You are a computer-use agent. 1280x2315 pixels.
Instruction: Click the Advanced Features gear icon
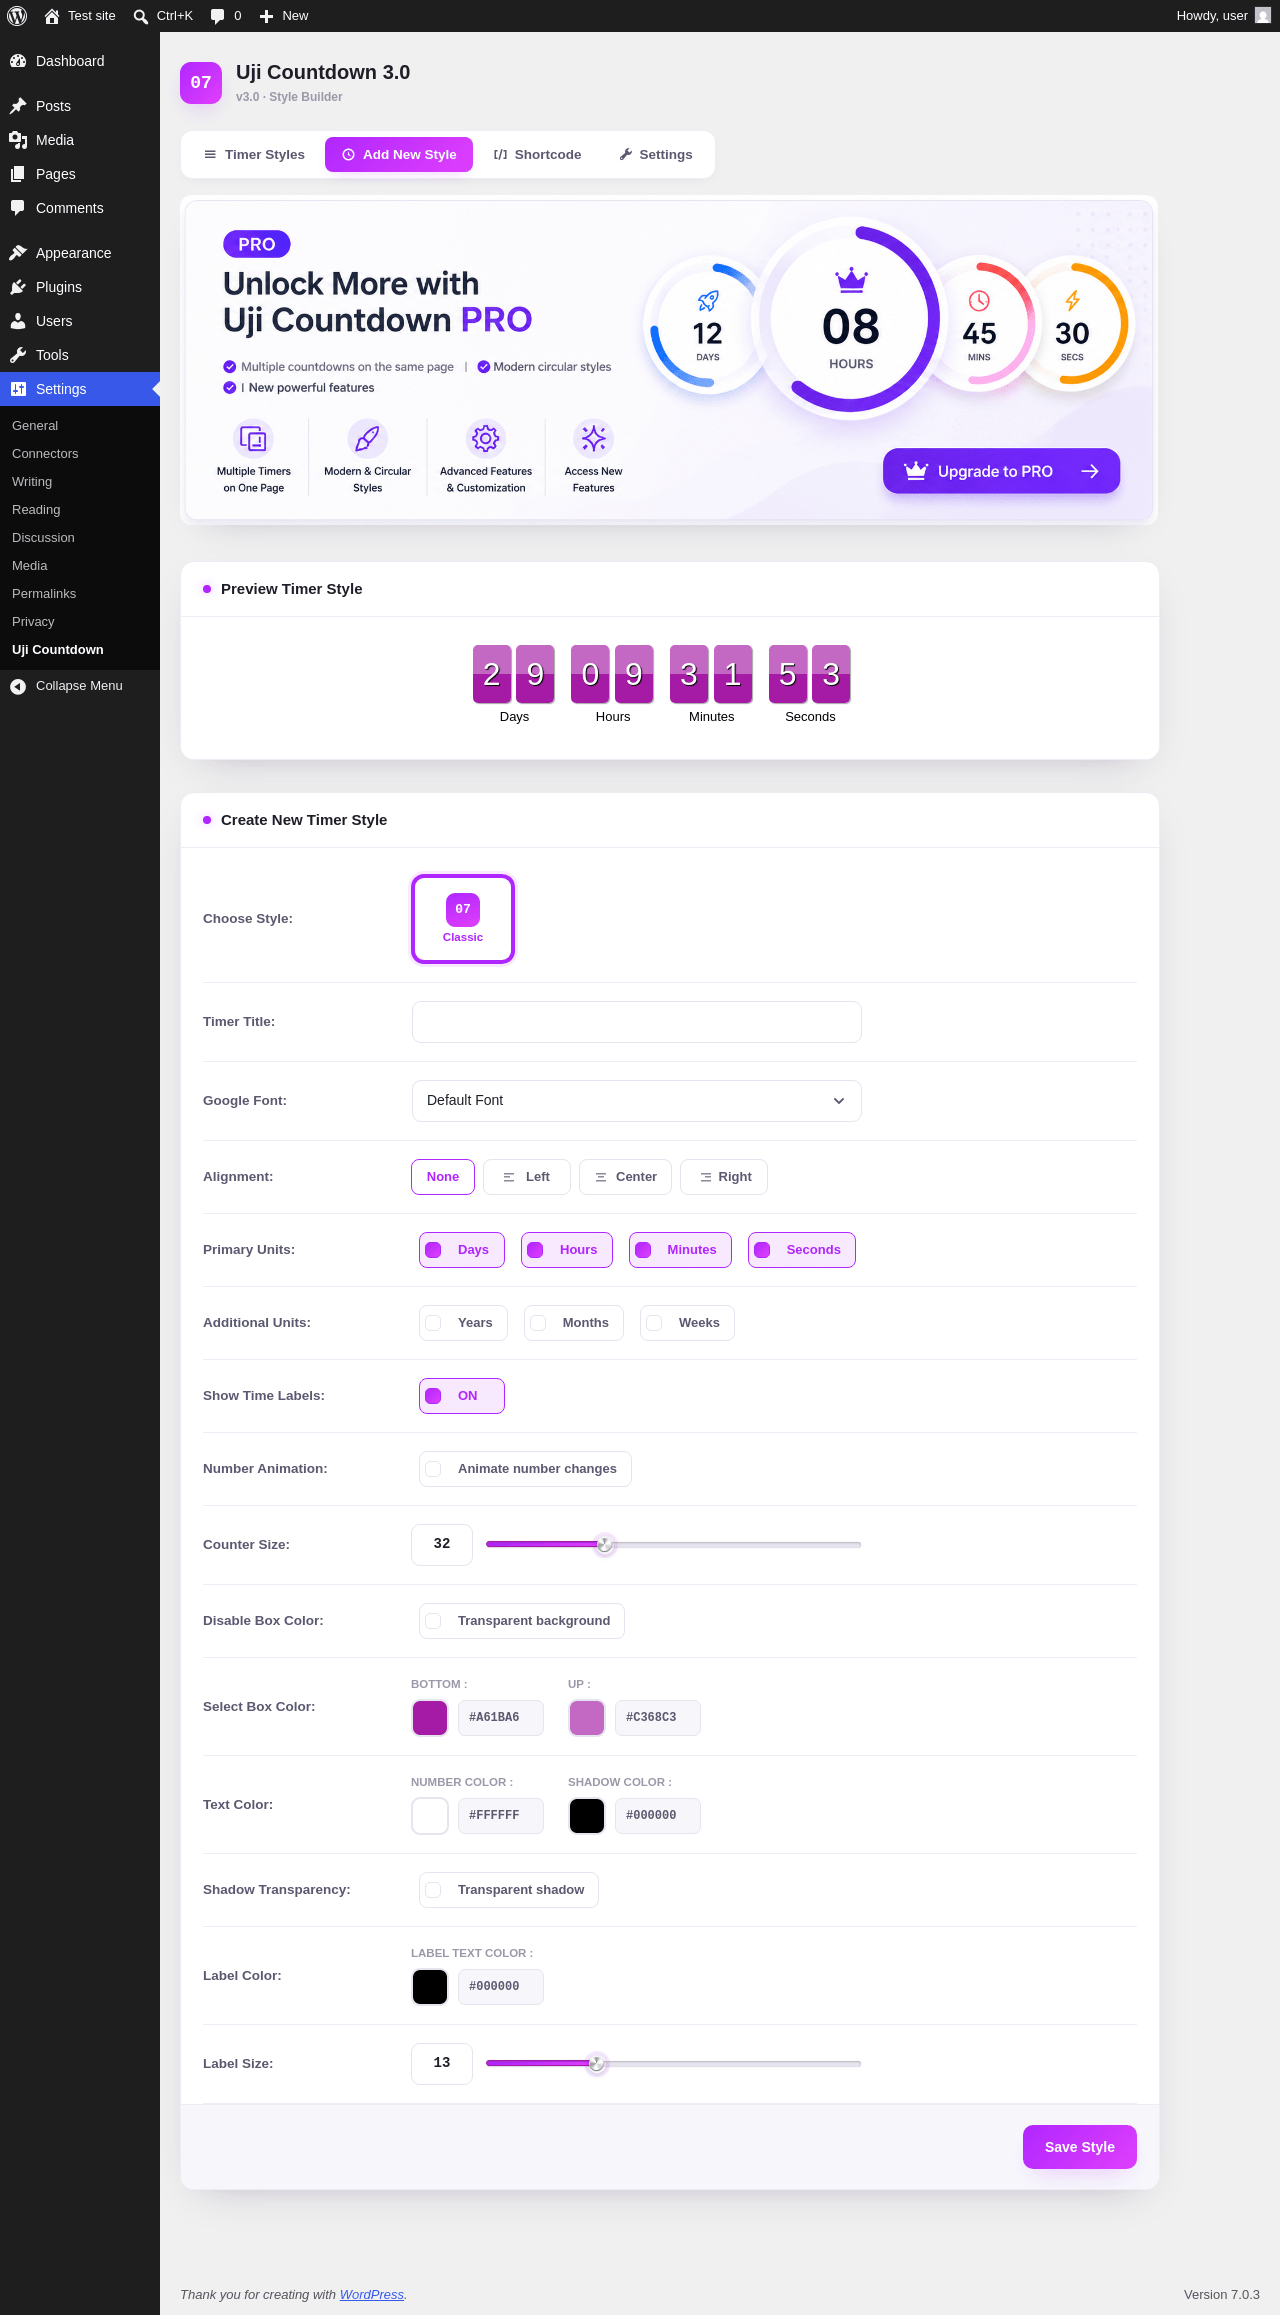coord(486,438)
